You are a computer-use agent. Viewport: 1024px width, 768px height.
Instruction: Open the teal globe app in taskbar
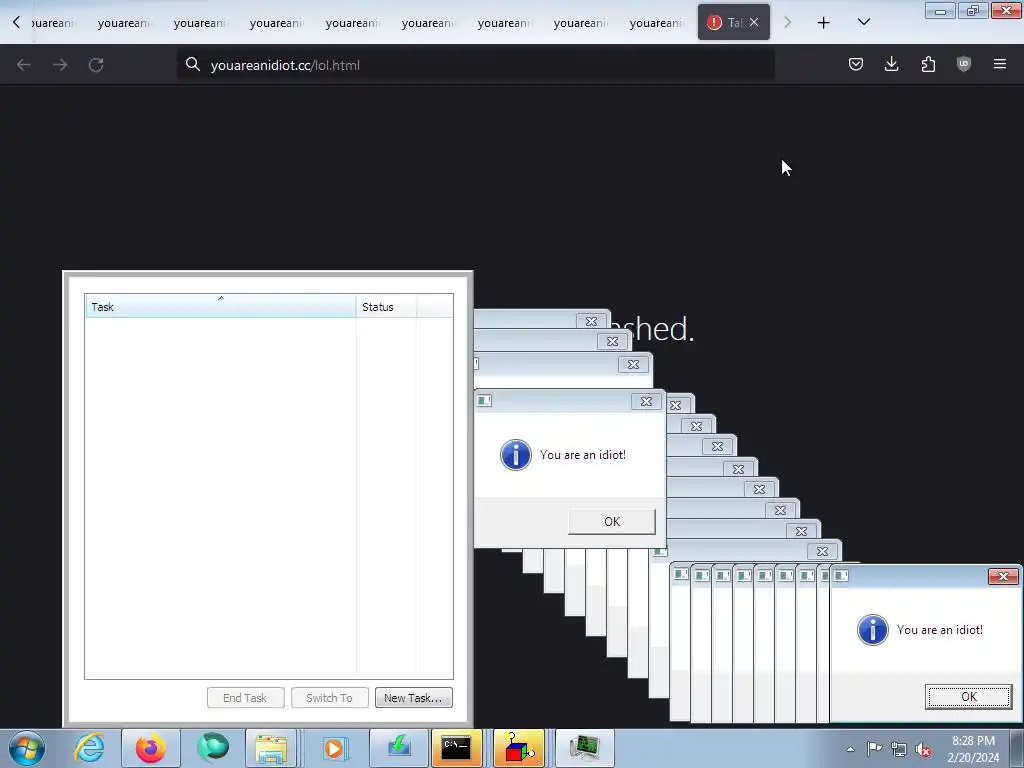[x=213, y=748]
